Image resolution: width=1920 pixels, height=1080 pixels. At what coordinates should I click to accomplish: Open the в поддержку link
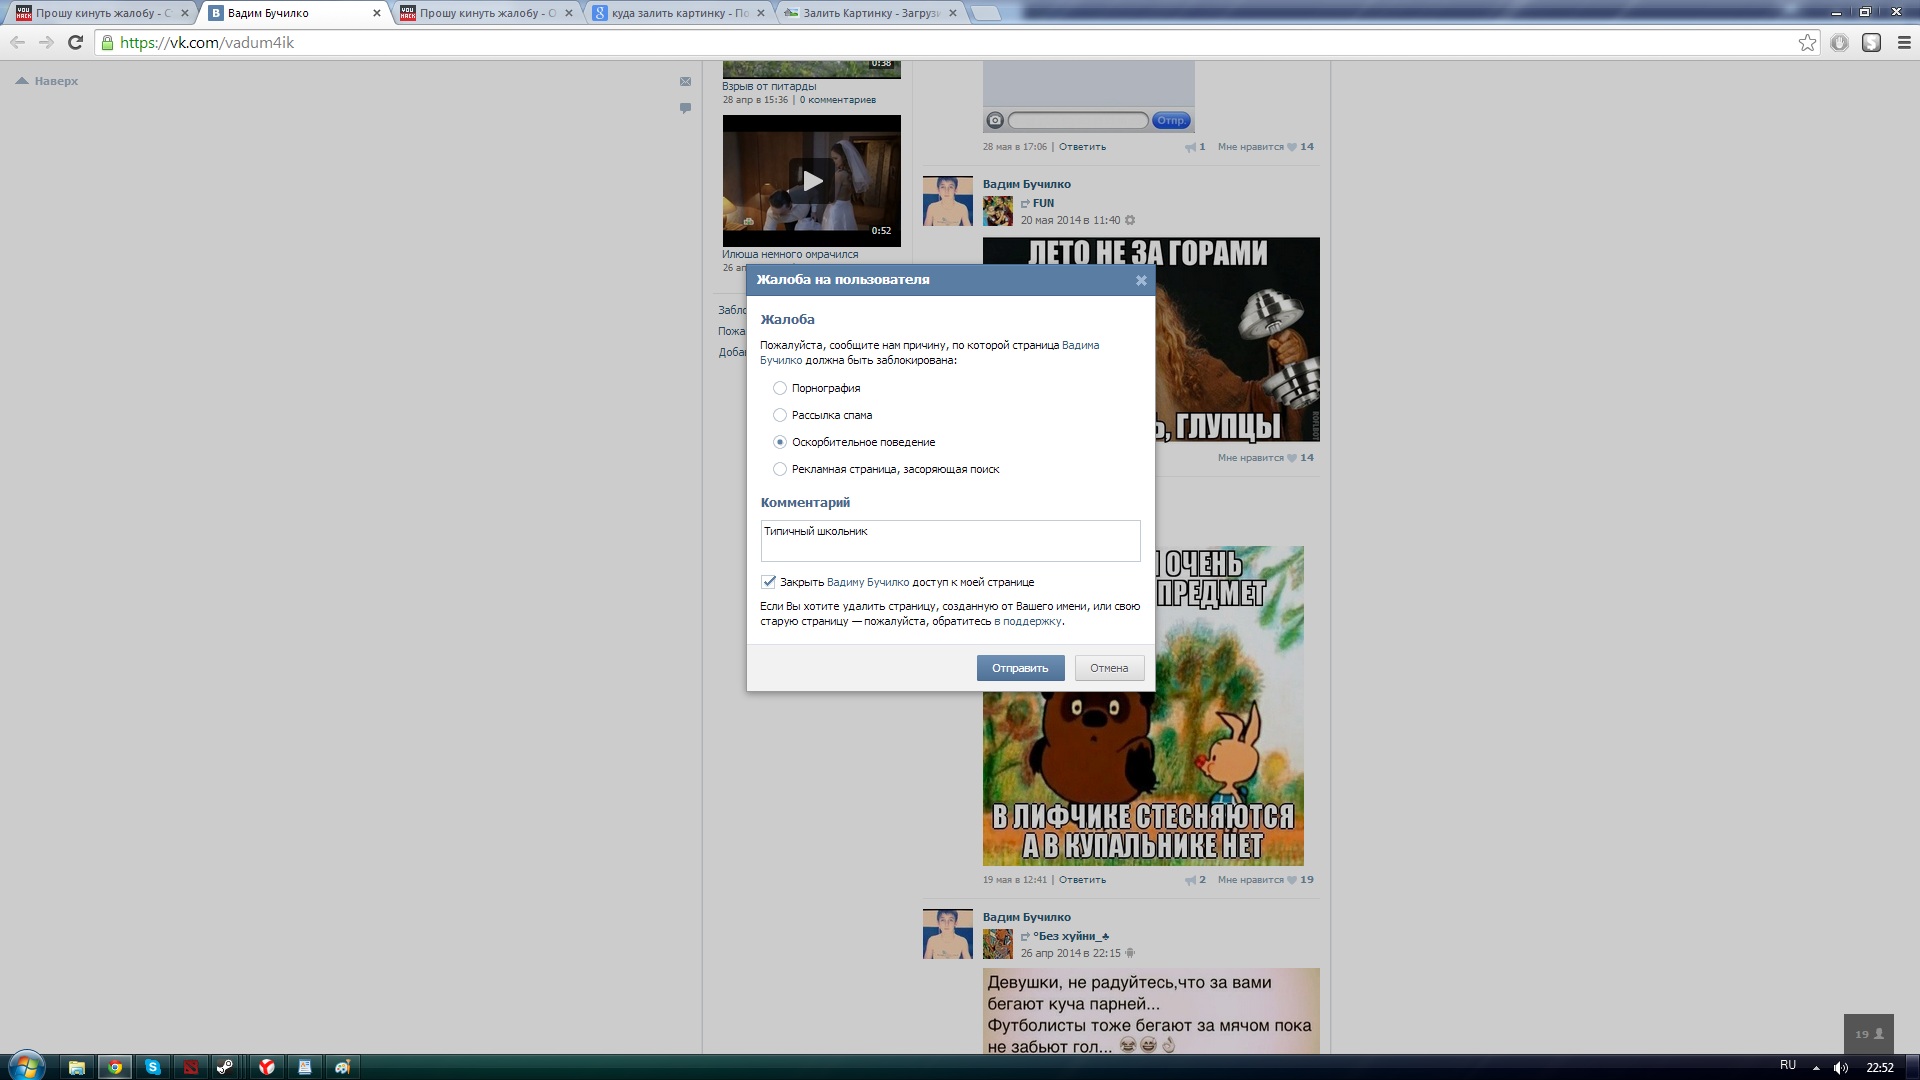[1028, 622]
